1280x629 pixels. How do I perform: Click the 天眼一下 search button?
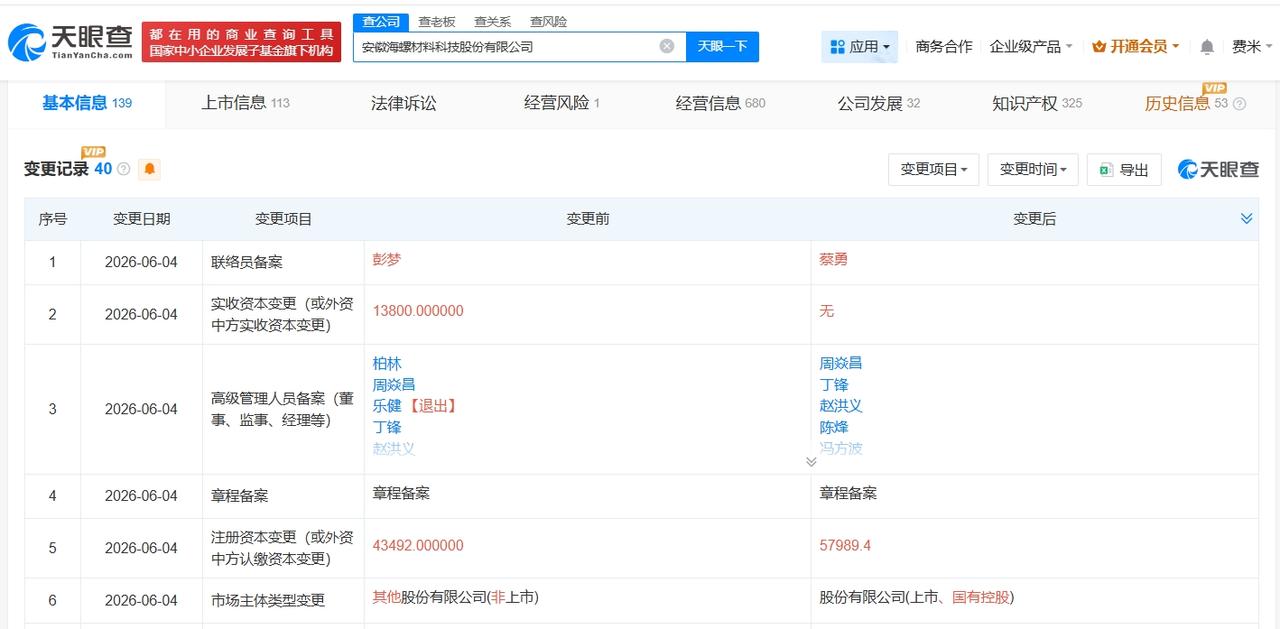tap(722, 46)
